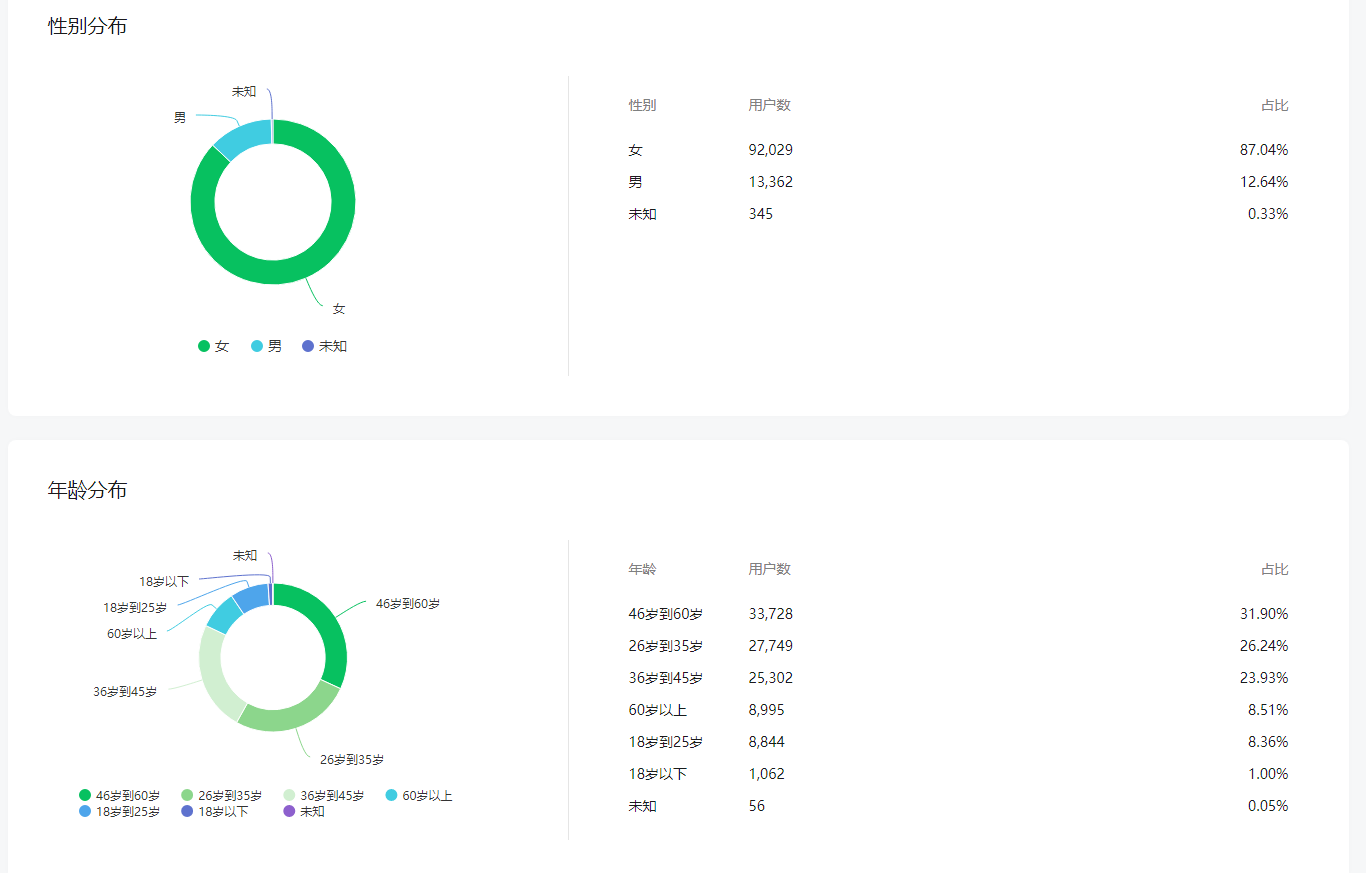The image size is (1366, 873).
Task: Click 占比 header in the gender table
Action: pyautogui.click(x=1274, y=105)
